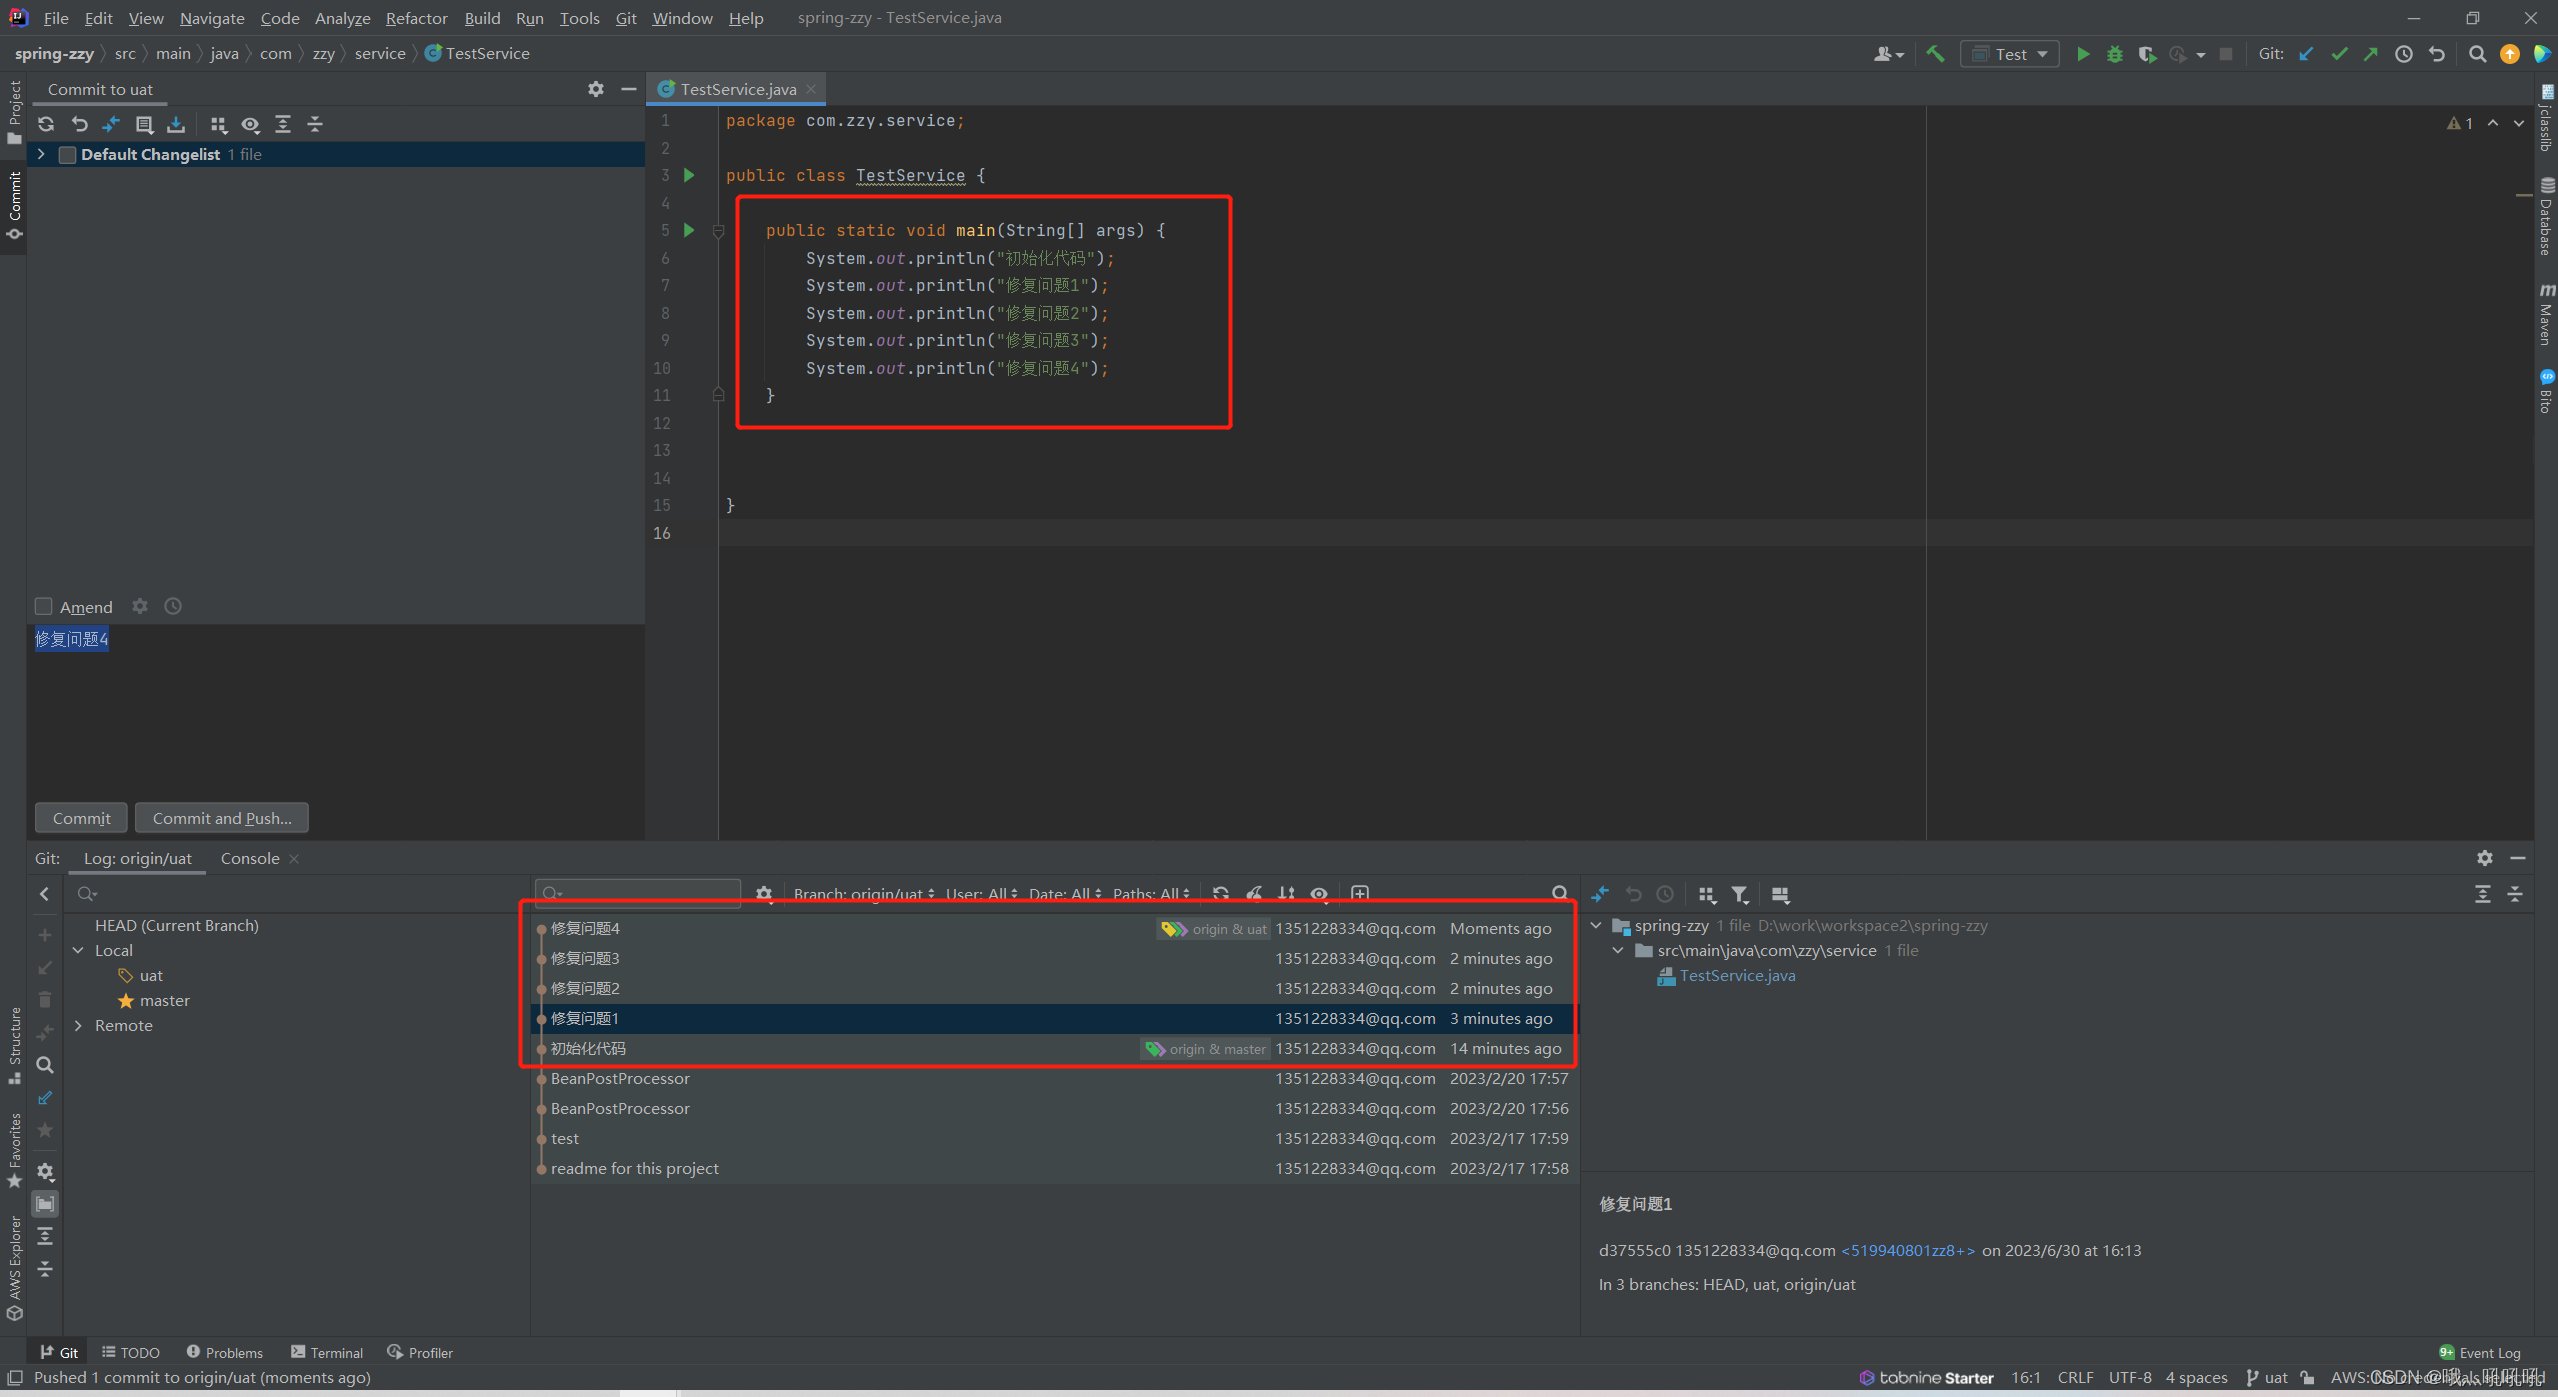Toggle the Database tool window stripe button
This screenshot has width=2558, height=1397.
tap(2546, 217)
